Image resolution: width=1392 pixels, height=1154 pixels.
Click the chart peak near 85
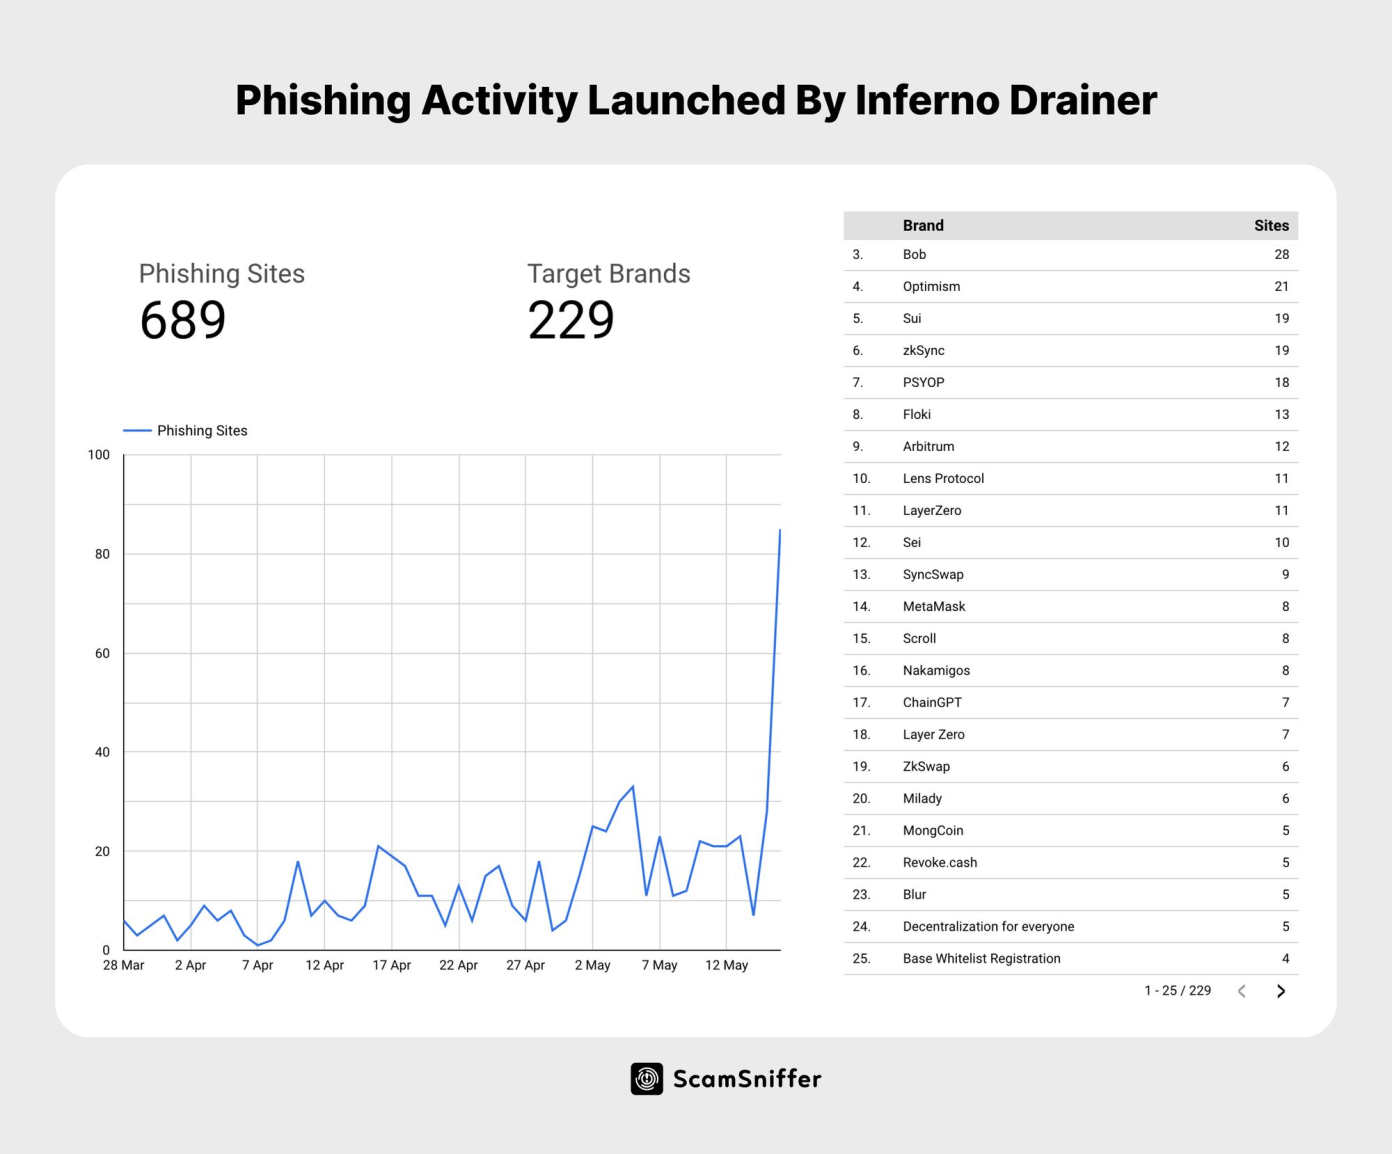click(780, 531)
